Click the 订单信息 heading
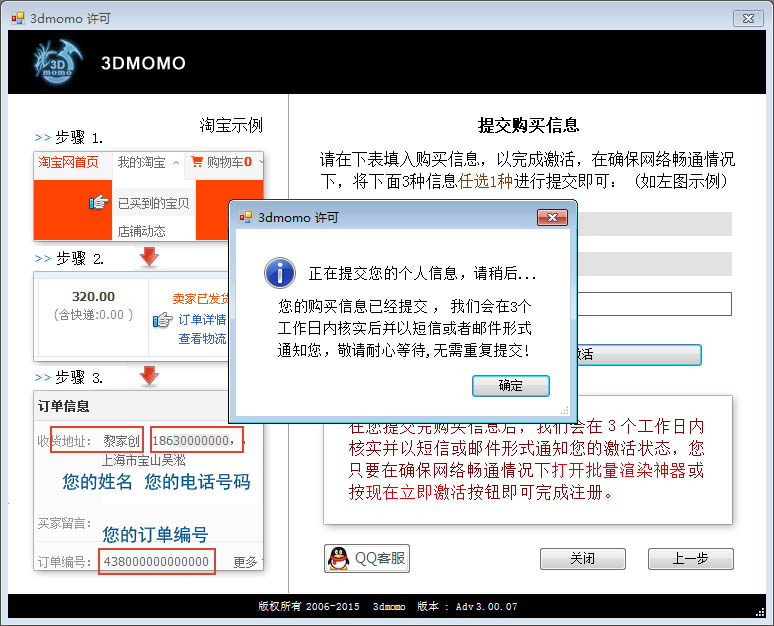 (64, 406)
